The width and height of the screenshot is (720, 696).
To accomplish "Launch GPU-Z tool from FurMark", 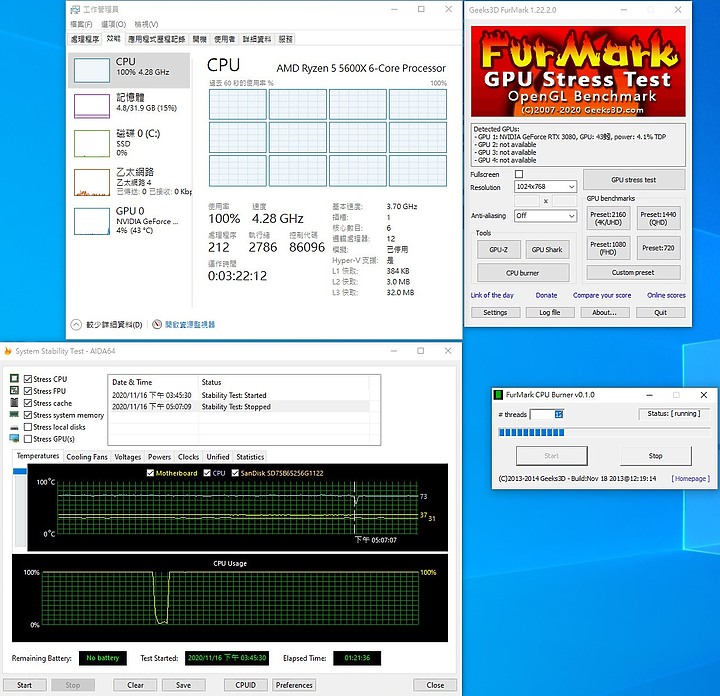I will pyautogui.click(x=499, y=249).
